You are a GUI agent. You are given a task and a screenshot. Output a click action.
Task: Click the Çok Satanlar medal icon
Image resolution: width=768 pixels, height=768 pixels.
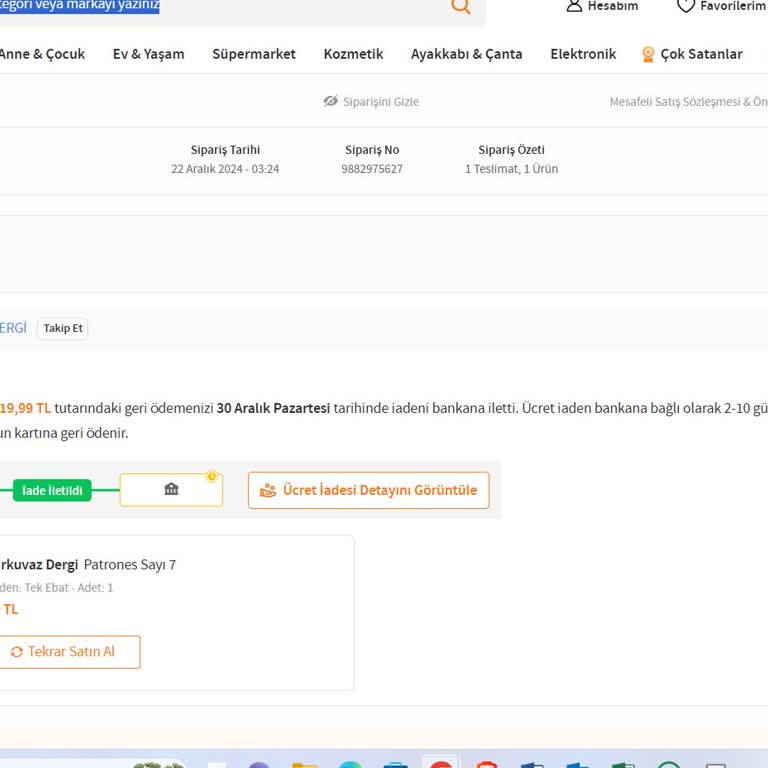pyautogui.click(x=648, y=54)
